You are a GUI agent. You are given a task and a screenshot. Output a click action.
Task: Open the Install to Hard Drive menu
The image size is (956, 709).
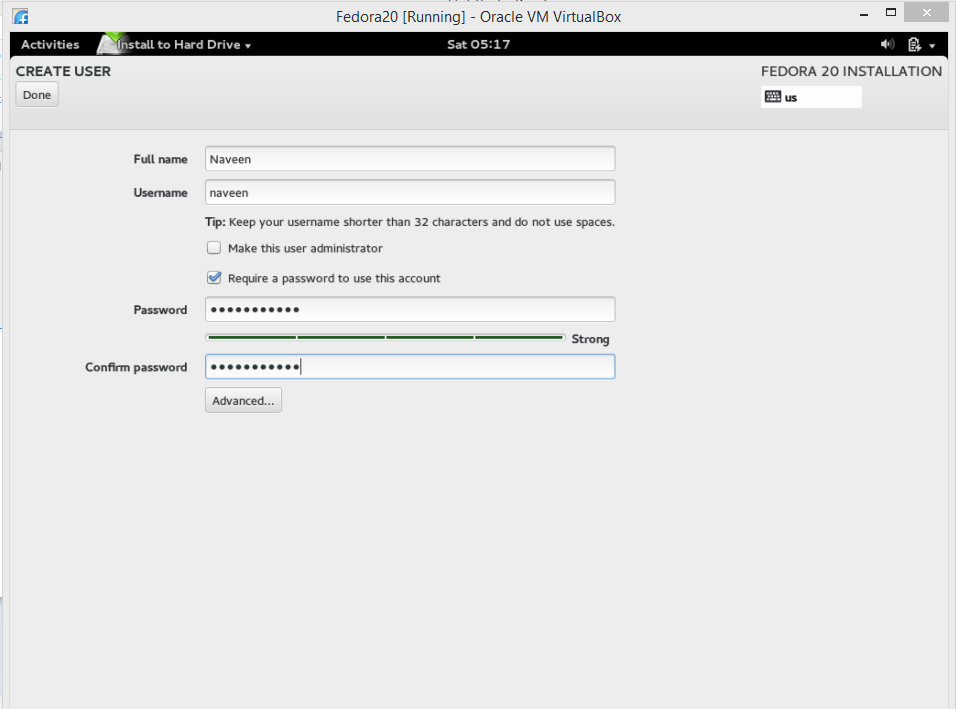pos(184,45)
